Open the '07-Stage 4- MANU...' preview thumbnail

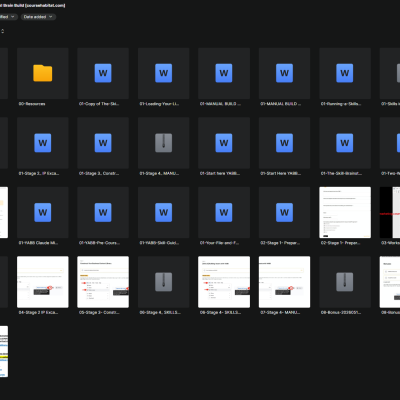[x=284, y=282]
